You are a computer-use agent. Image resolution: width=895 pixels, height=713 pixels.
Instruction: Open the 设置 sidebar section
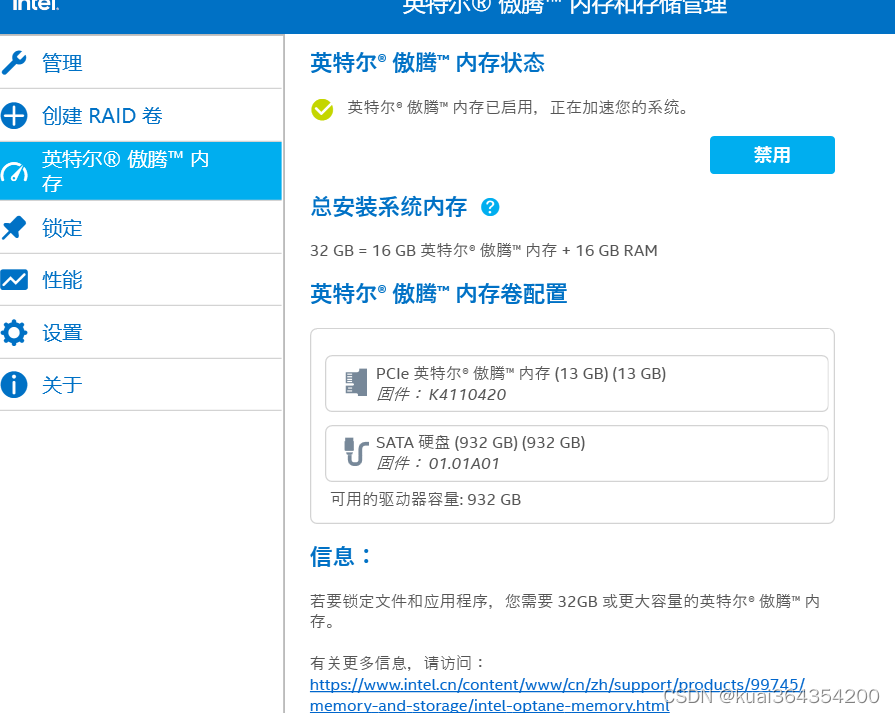[141, 332]
